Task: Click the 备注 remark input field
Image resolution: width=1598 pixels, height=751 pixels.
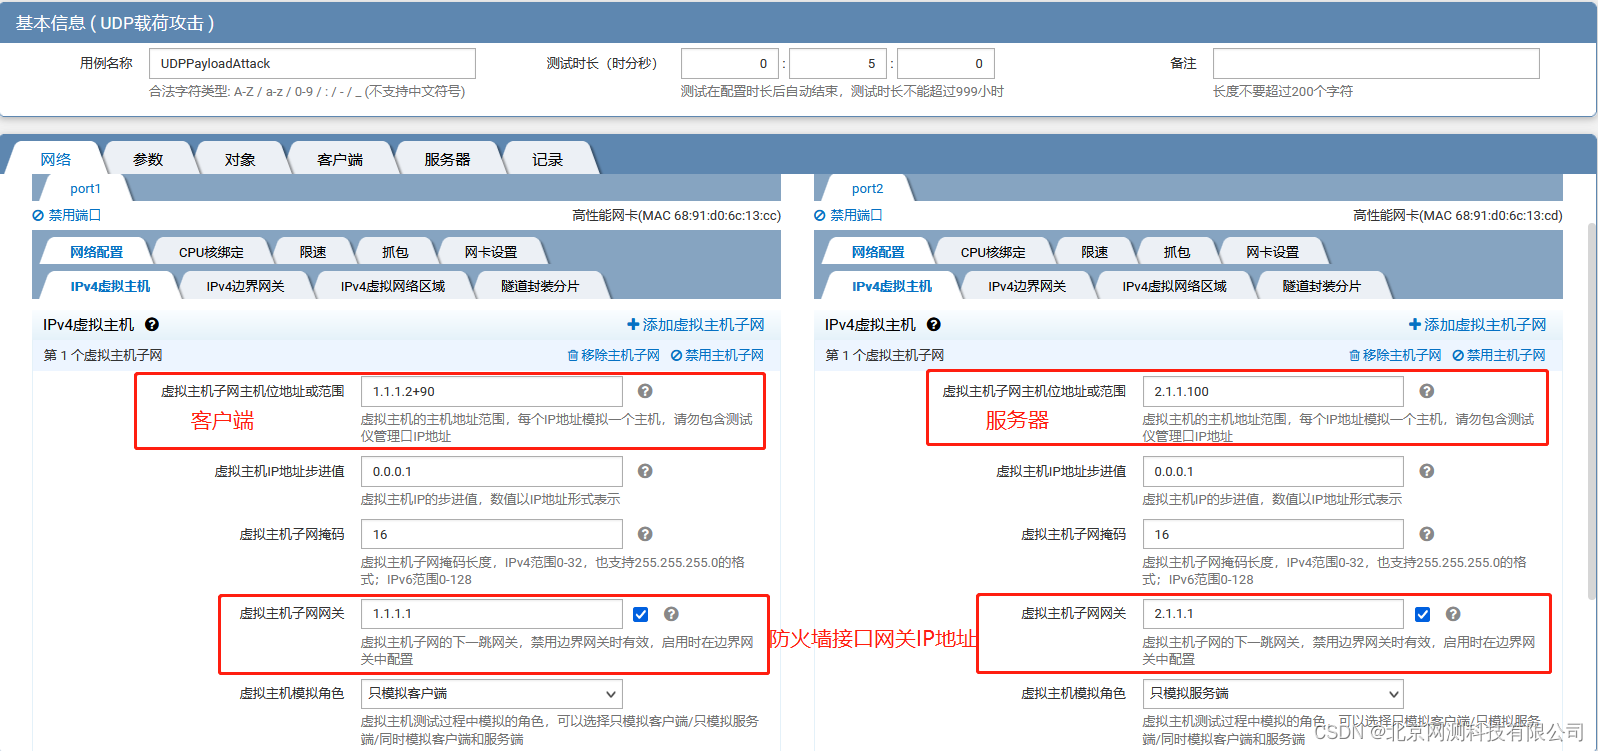Action: tap(1376, 63)
